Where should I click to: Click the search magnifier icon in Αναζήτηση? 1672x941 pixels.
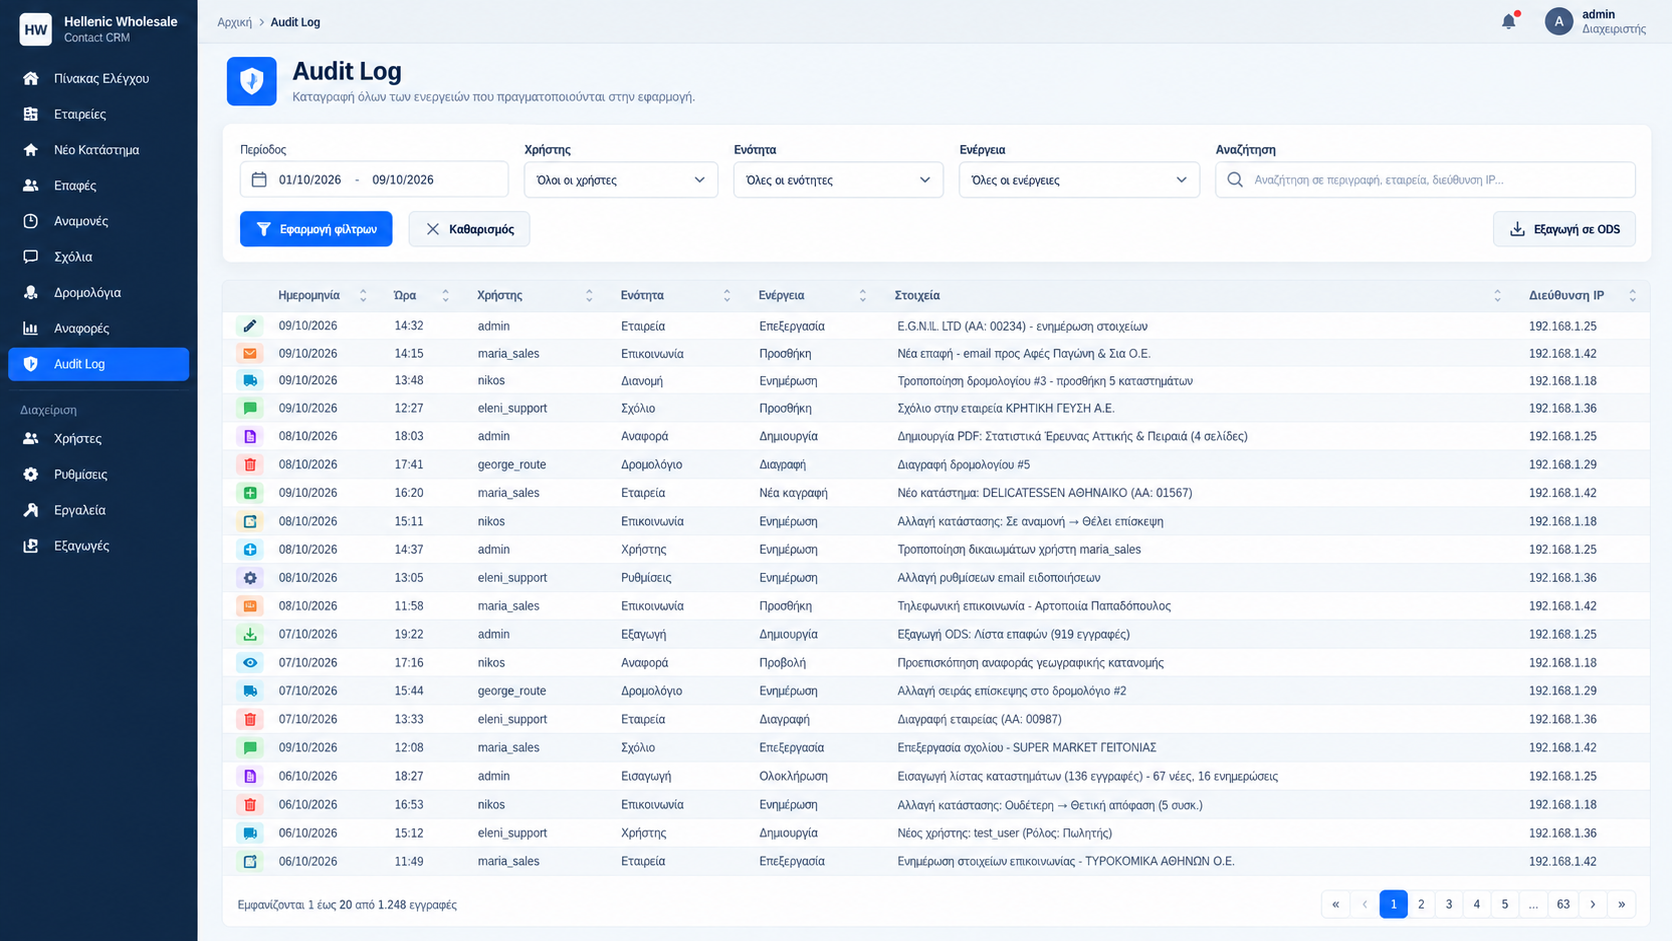point(1235,180)
